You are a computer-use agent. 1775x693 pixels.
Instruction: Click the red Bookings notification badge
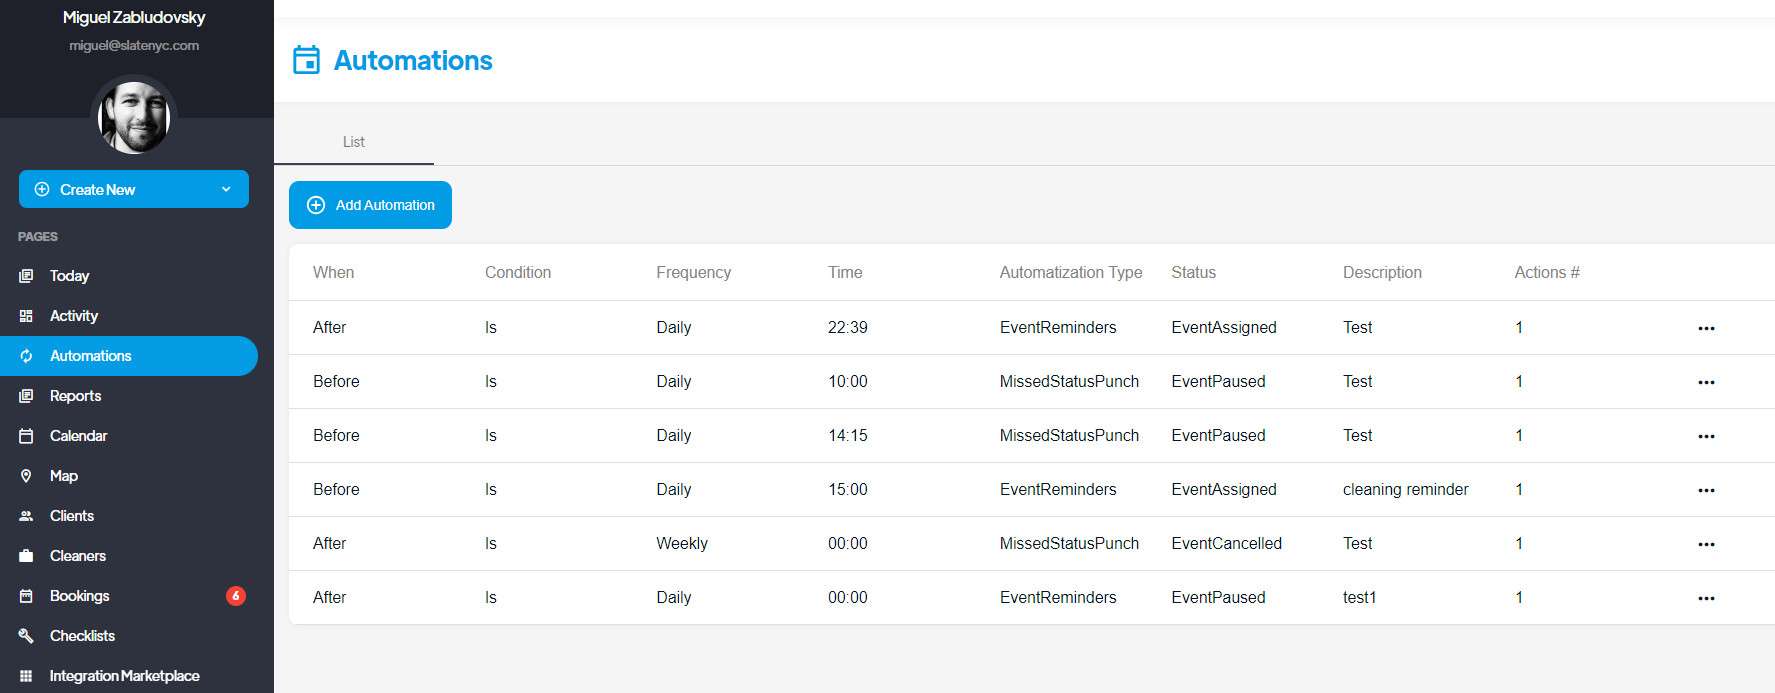(236, 596)
